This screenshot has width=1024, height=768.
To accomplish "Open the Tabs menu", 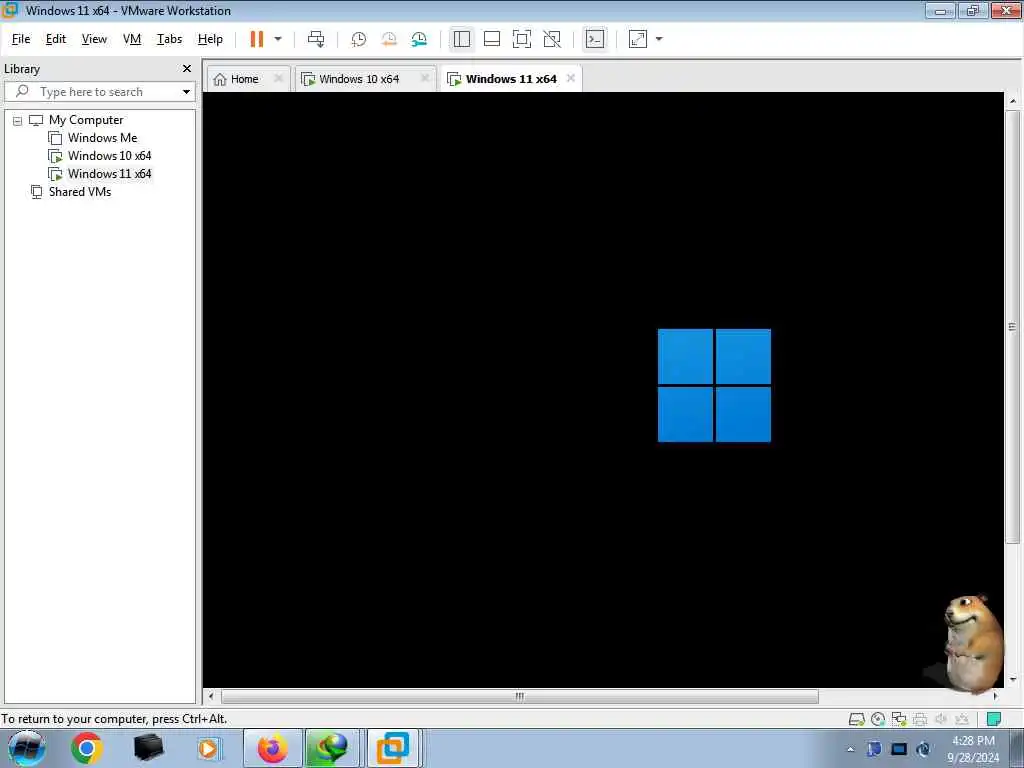I will 169,39.
